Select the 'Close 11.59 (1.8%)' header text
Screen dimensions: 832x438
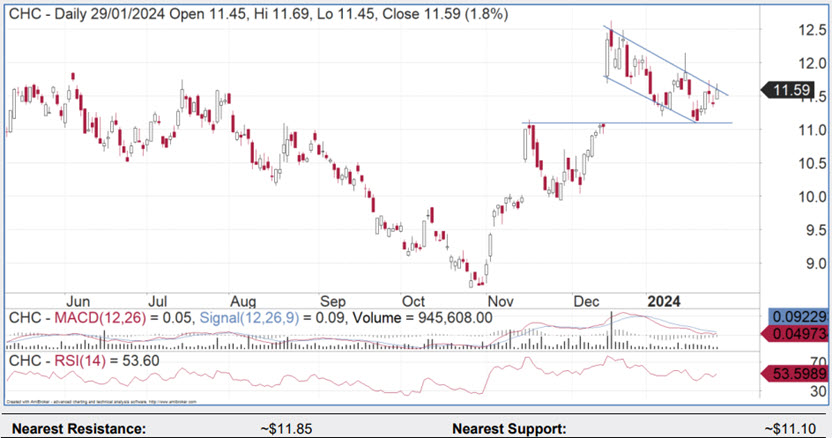(445, 14)
